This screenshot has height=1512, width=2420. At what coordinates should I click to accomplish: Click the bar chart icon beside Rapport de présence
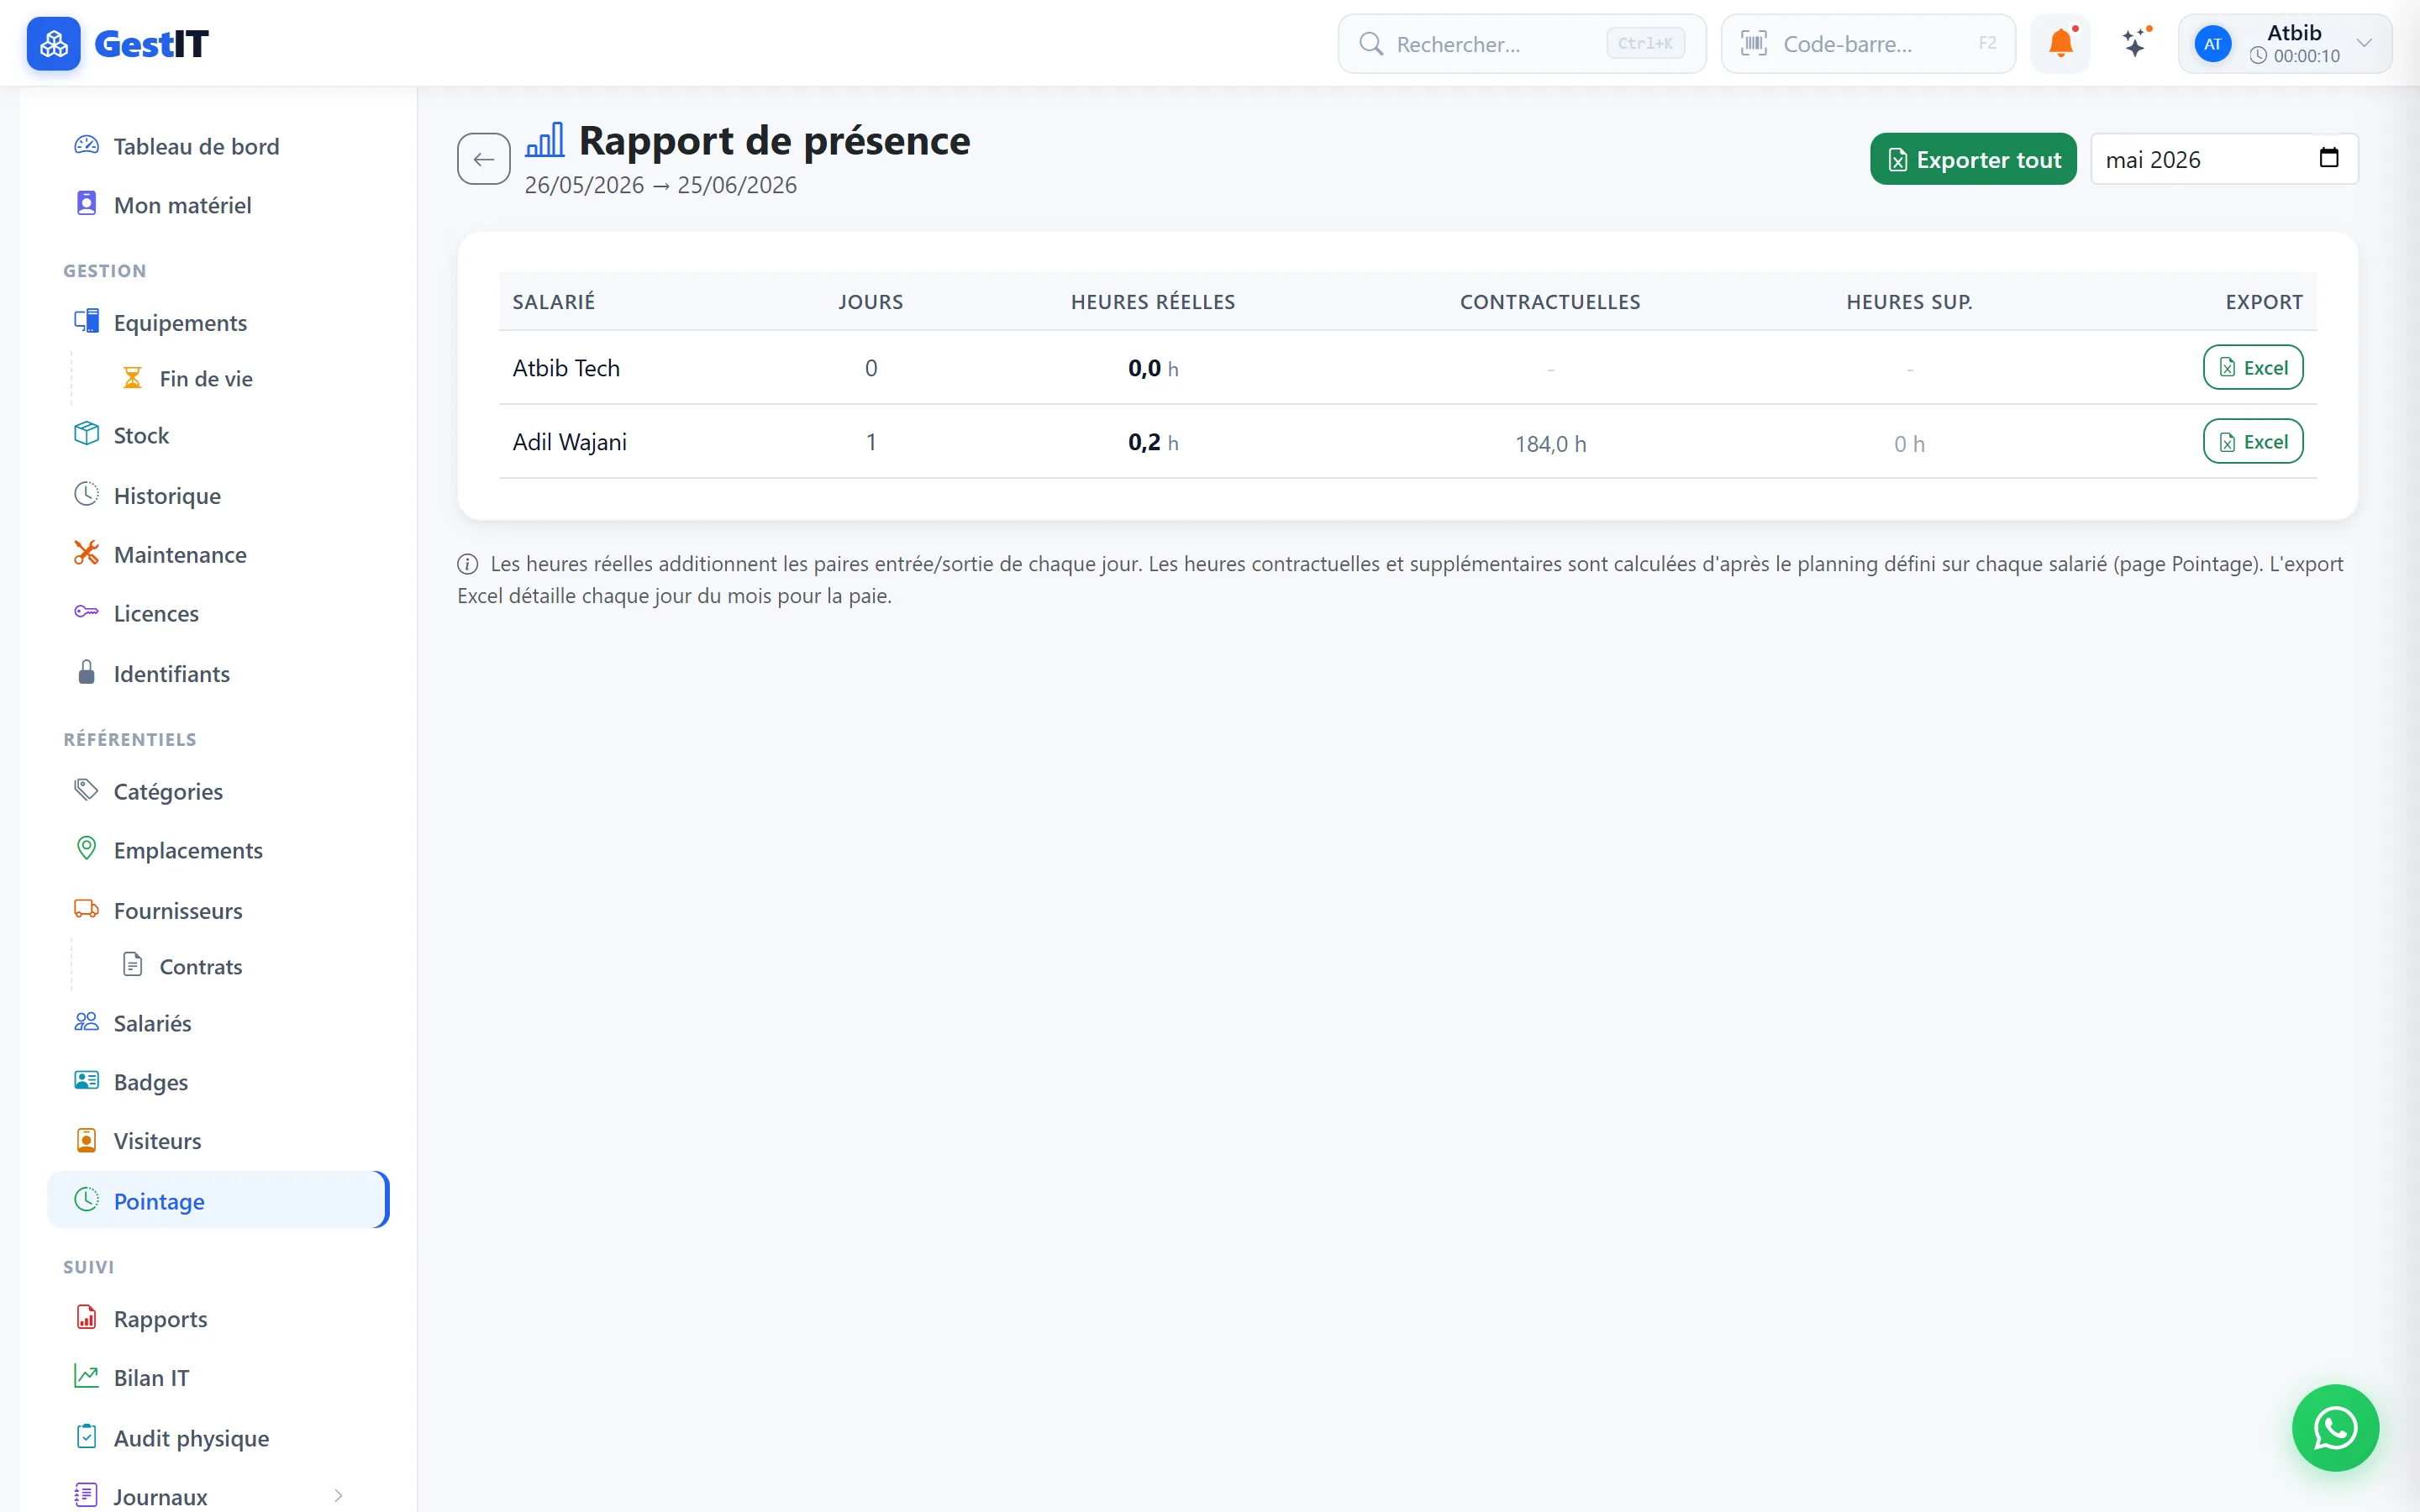[545, 140]
